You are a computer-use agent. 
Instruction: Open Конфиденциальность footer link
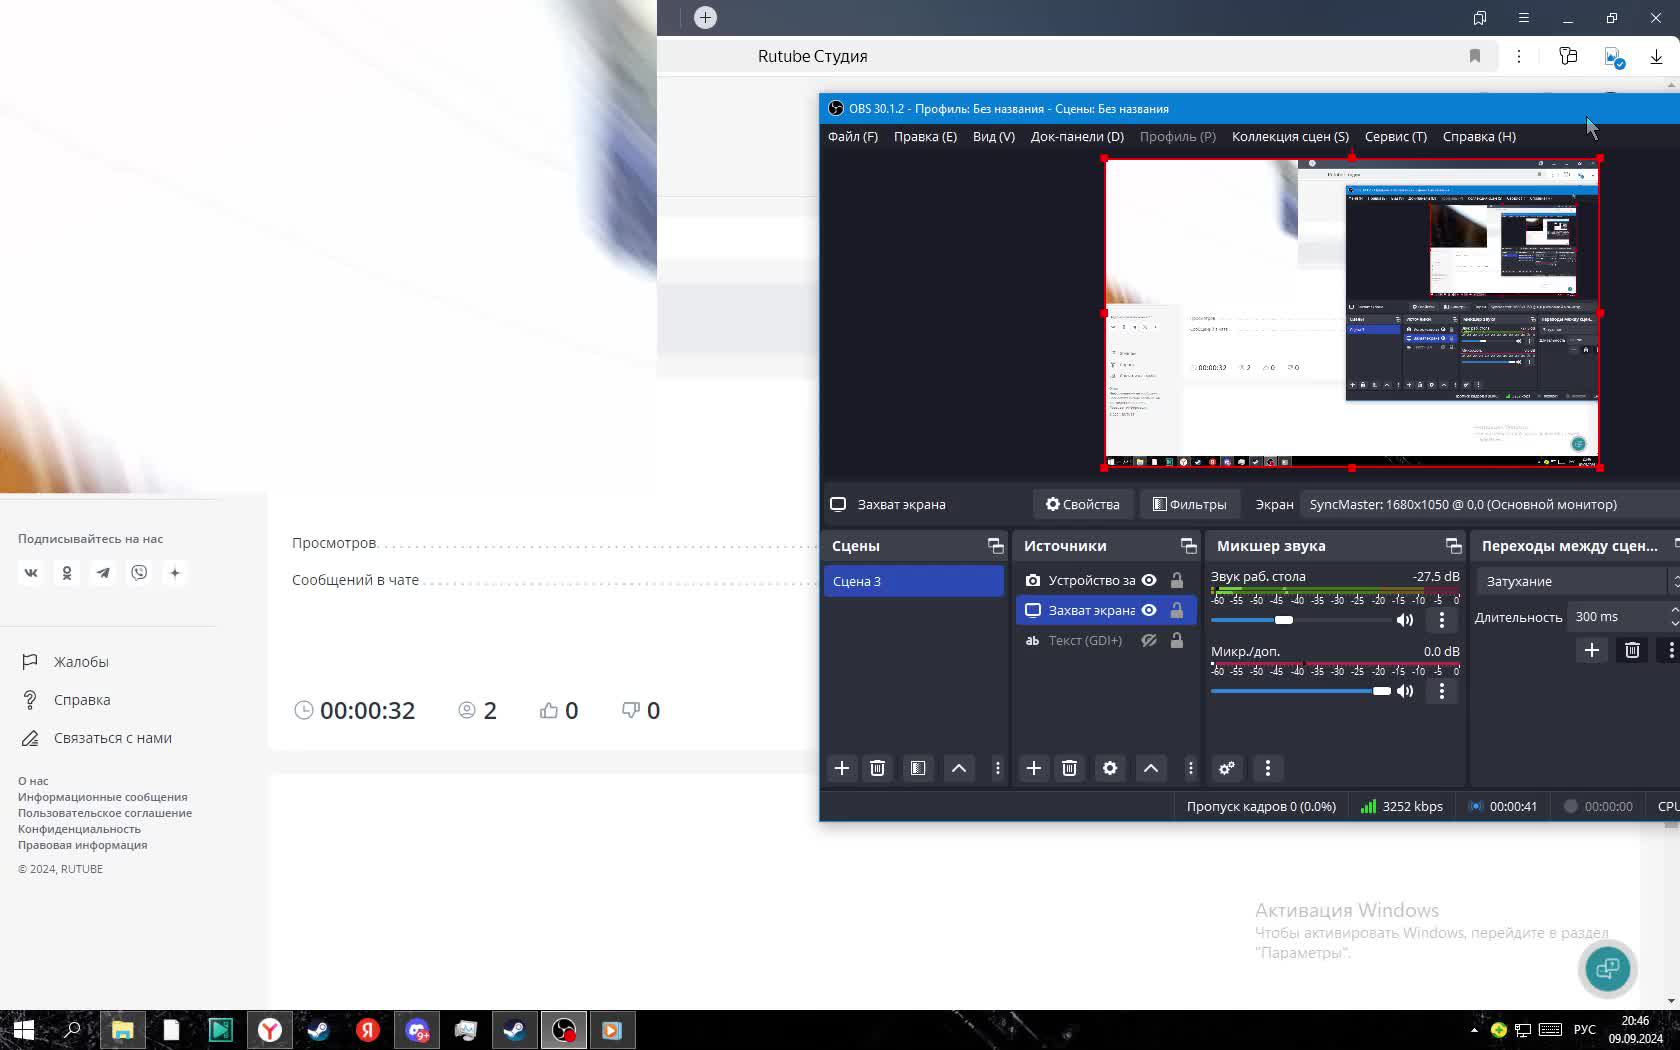pos(79,829)
